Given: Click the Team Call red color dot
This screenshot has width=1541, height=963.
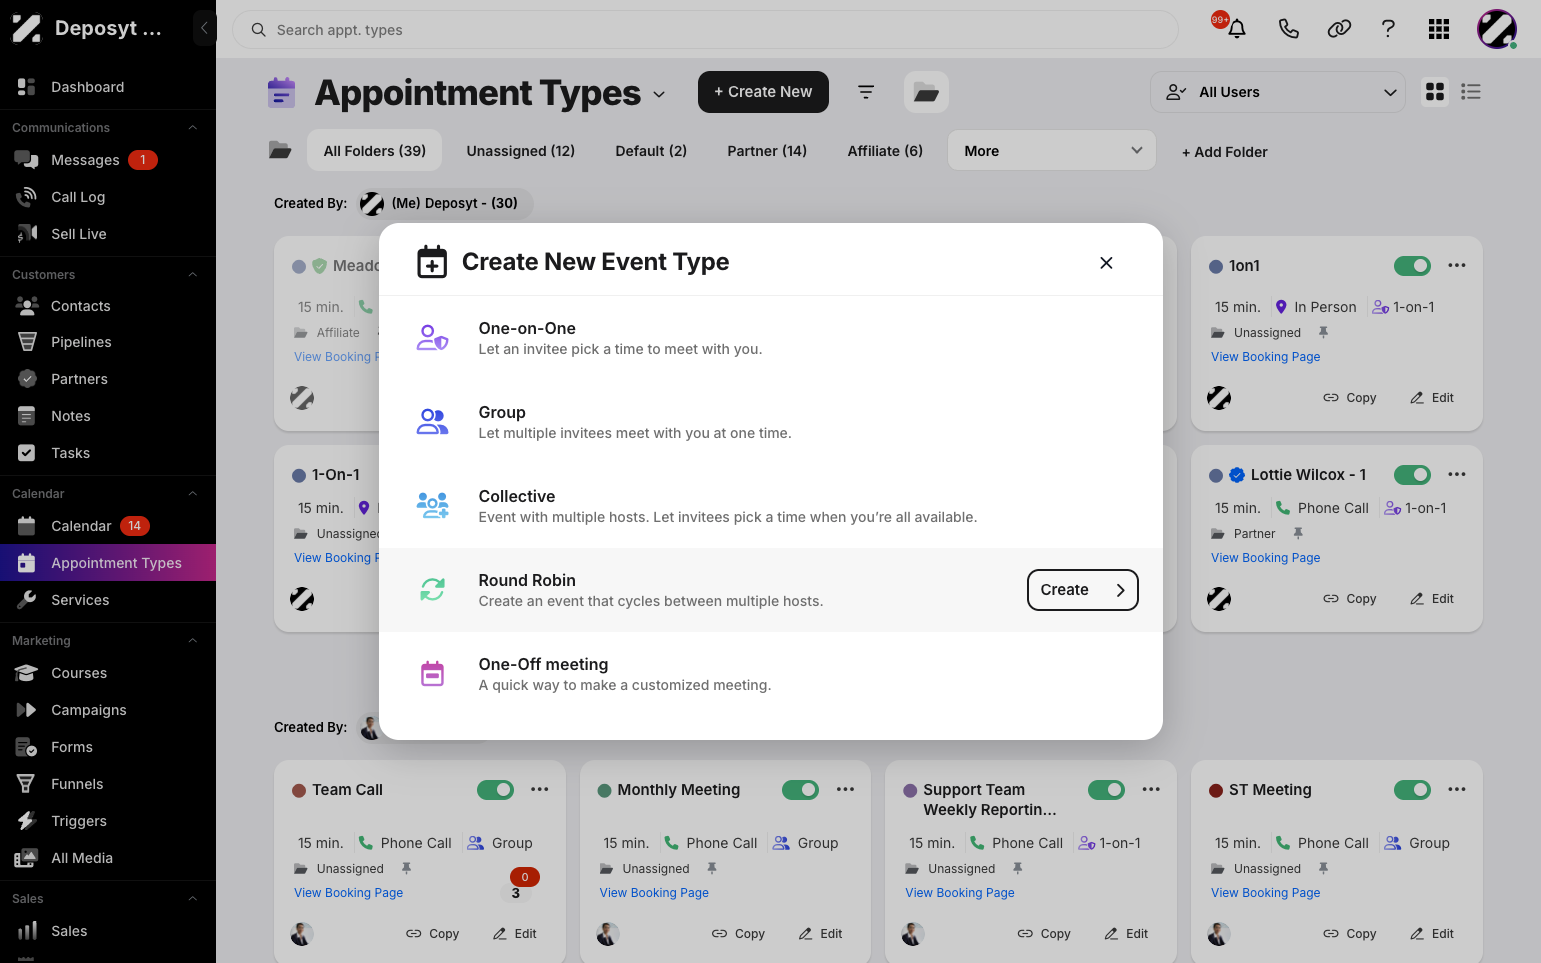Looking at the screenshot, I should (x=298, y=790).
